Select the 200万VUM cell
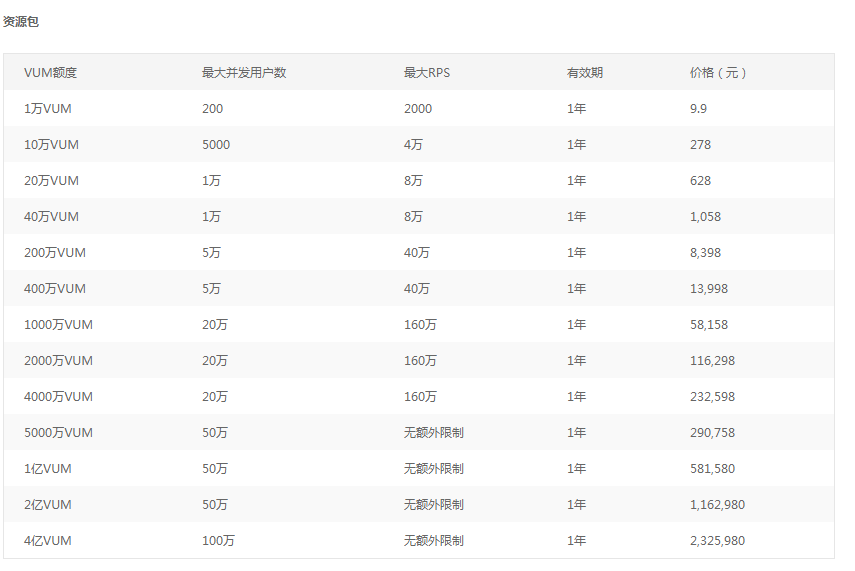 click(55, 253)
